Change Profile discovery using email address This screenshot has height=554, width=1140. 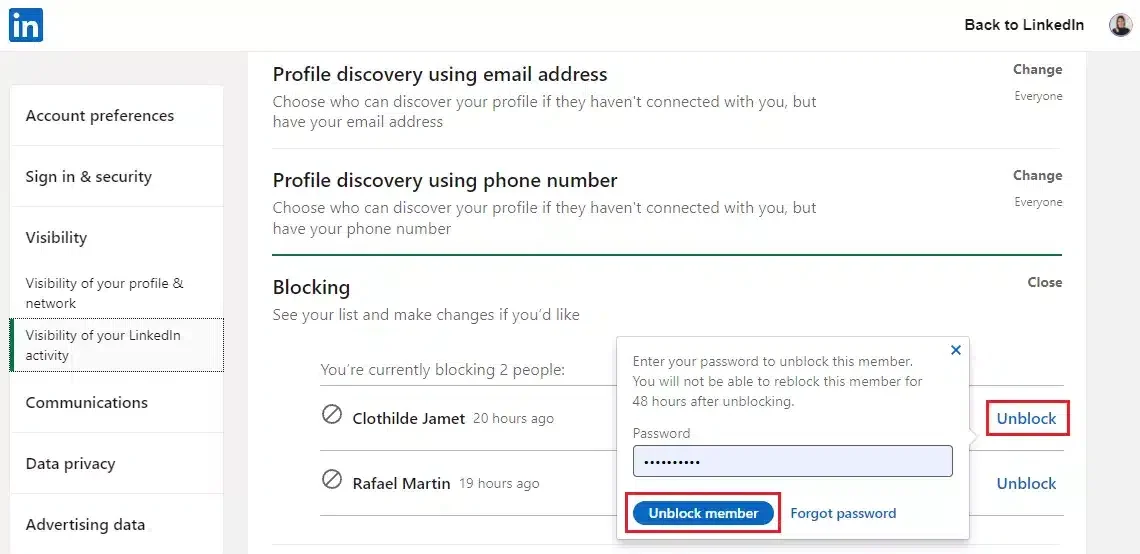[1037, 70]
